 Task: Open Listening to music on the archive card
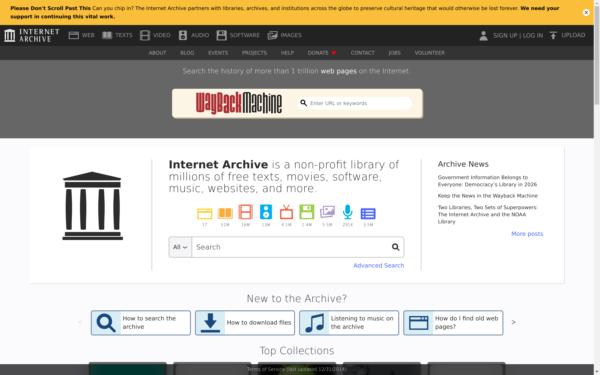349,323
